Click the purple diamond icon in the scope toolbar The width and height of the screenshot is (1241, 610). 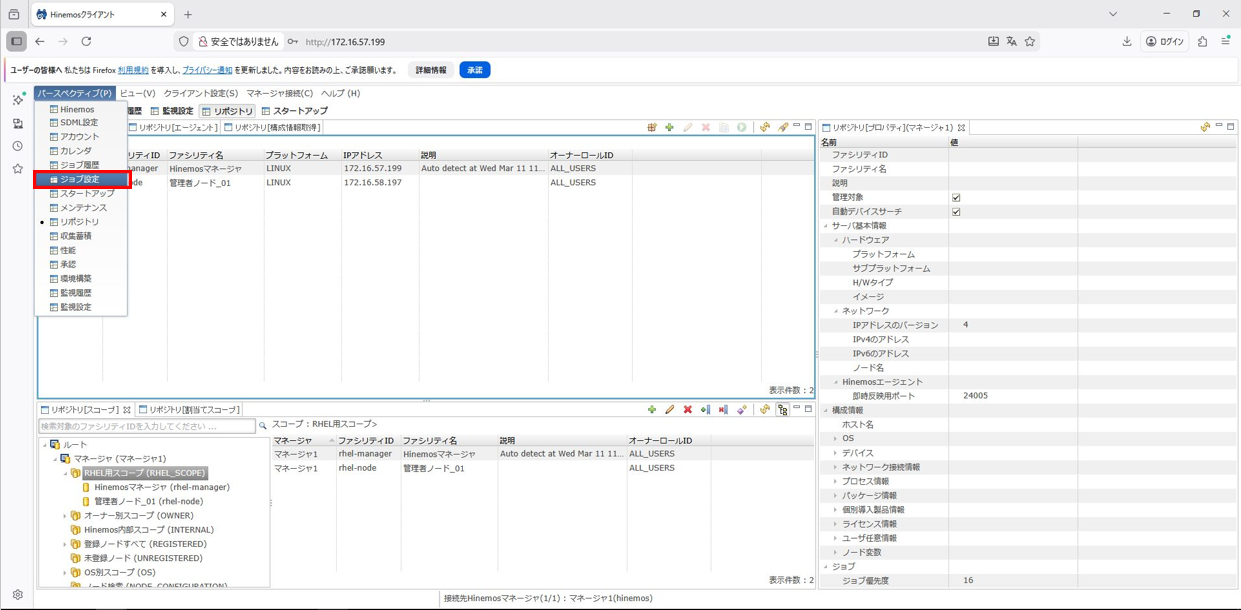[x=742, y=410]
